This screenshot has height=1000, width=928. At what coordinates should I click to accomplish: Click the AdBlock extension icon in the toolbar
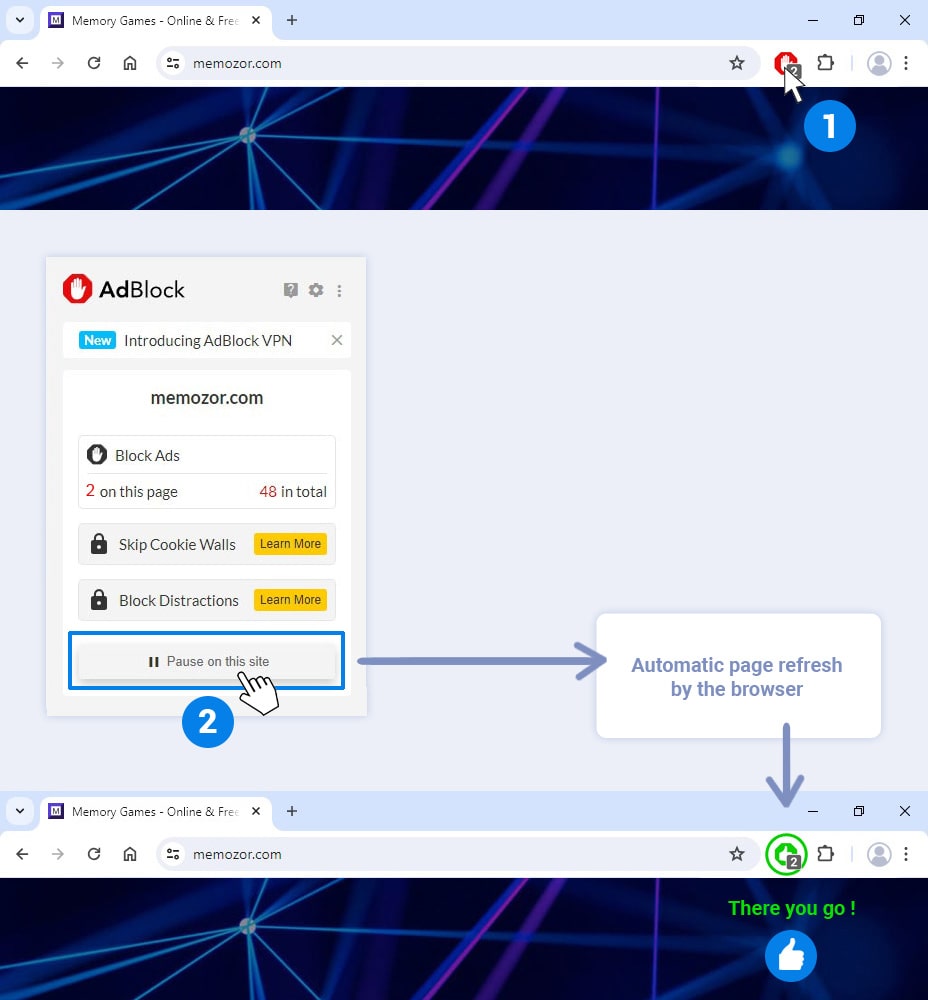coord(786,62)
